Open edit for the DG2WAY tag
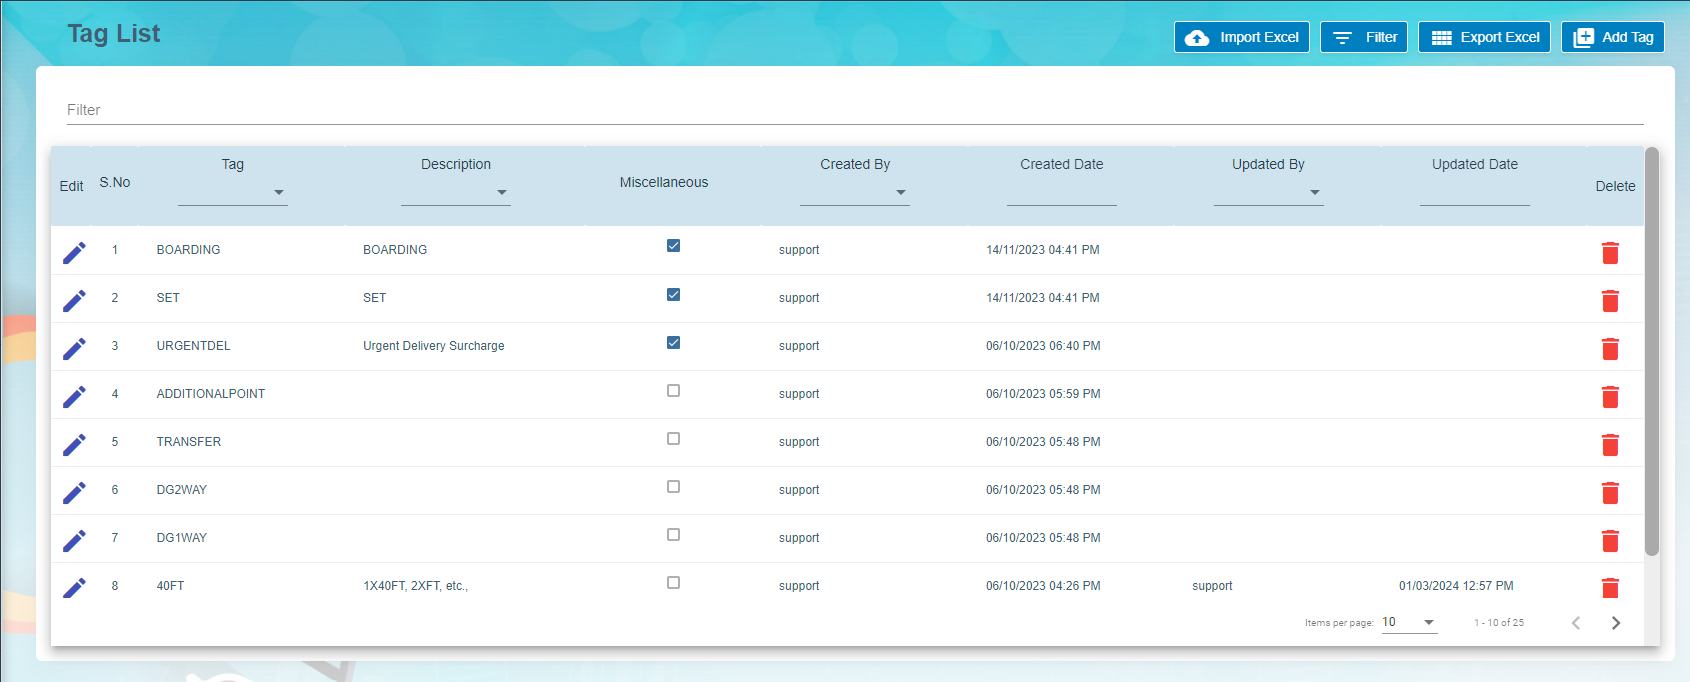The image size is (1690, 682). coord(74,493)
